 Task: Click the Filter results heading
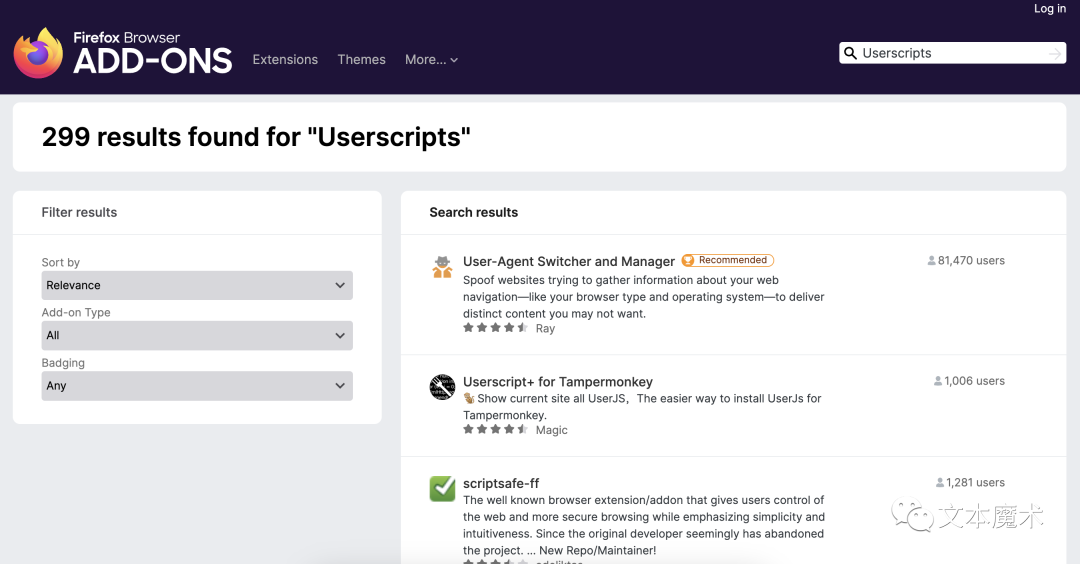(x=79, y=212)
